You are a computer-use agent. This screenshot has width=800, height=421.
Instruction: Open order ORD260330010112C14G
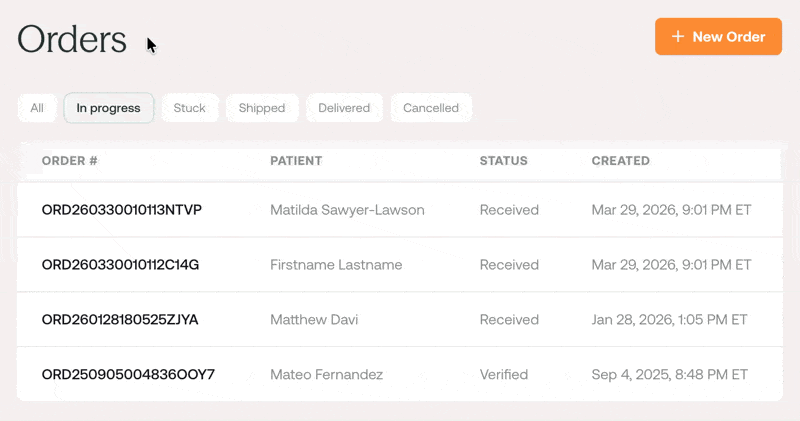pyautogui.click(x=120, y=265)
